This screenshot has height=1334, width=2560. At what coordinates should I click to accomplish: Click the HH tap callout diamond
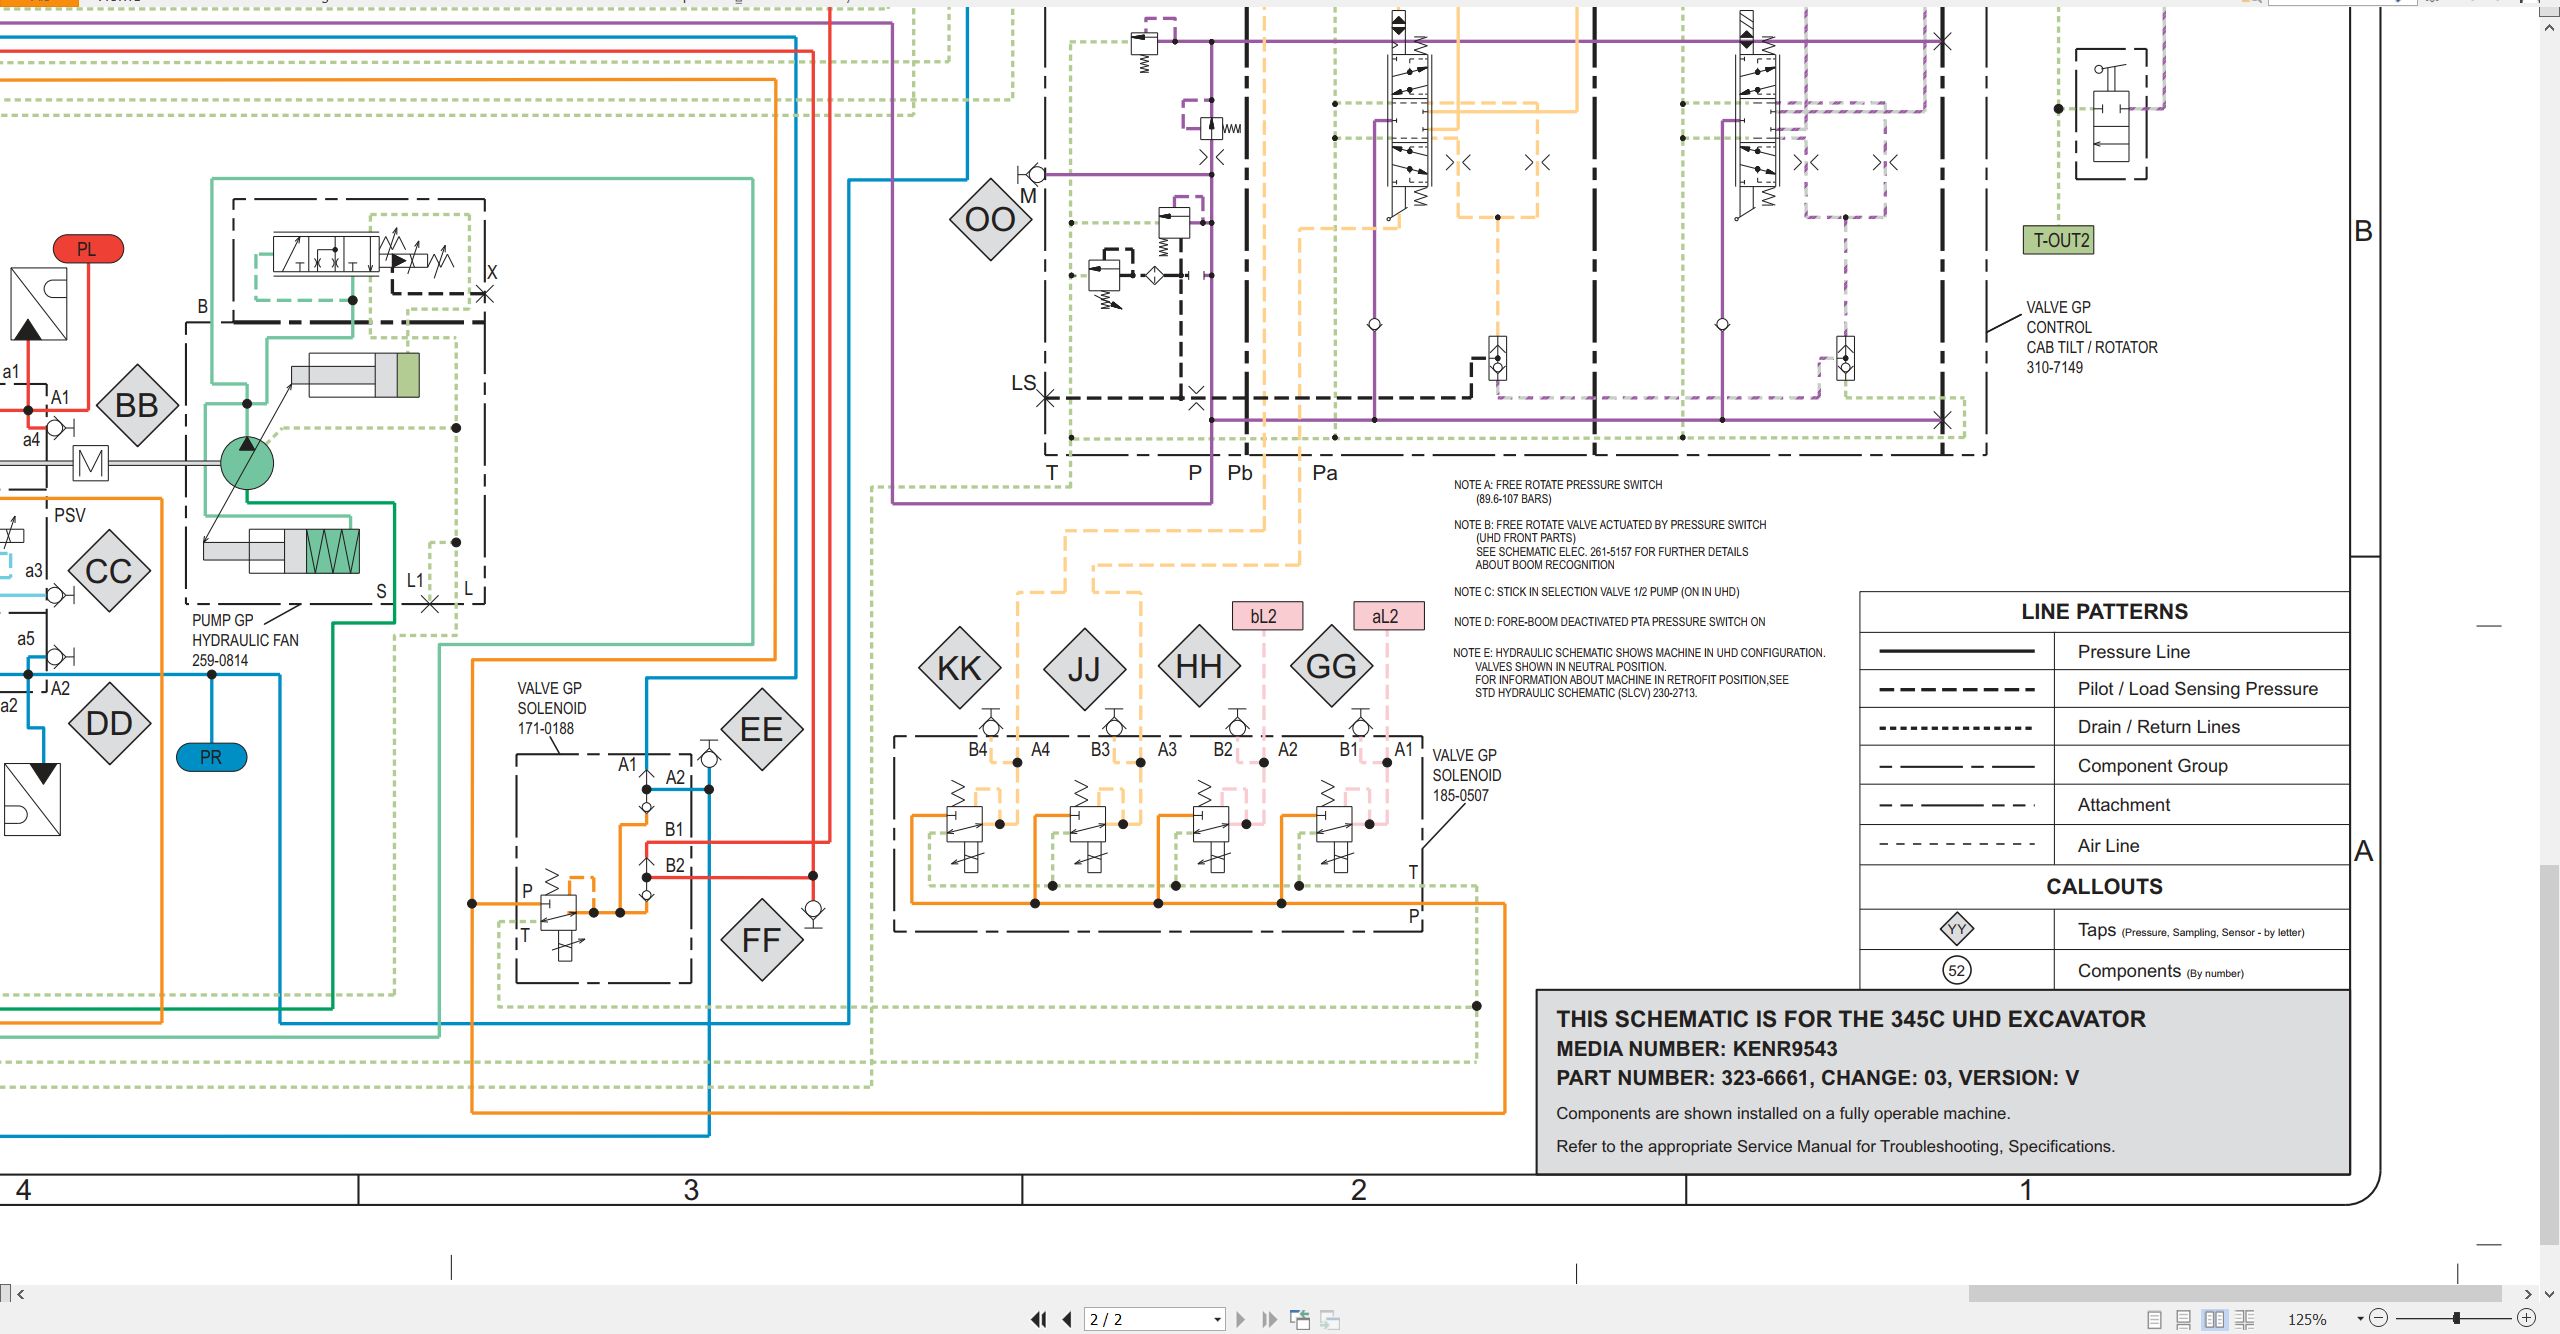pos(1199,666)
